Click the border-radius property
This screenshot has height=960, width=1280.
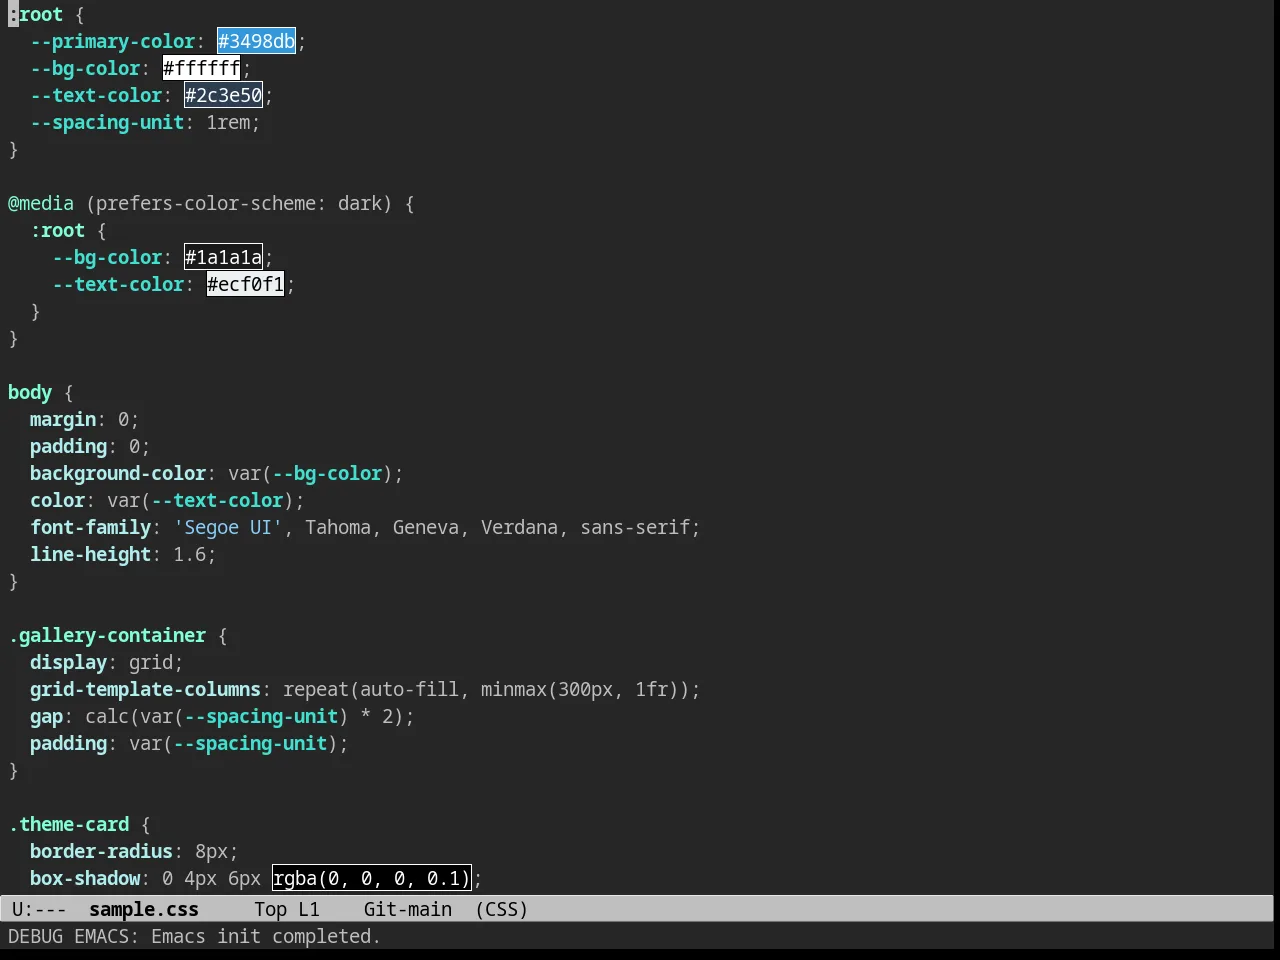pyautogui.click(x=101, y=851)
